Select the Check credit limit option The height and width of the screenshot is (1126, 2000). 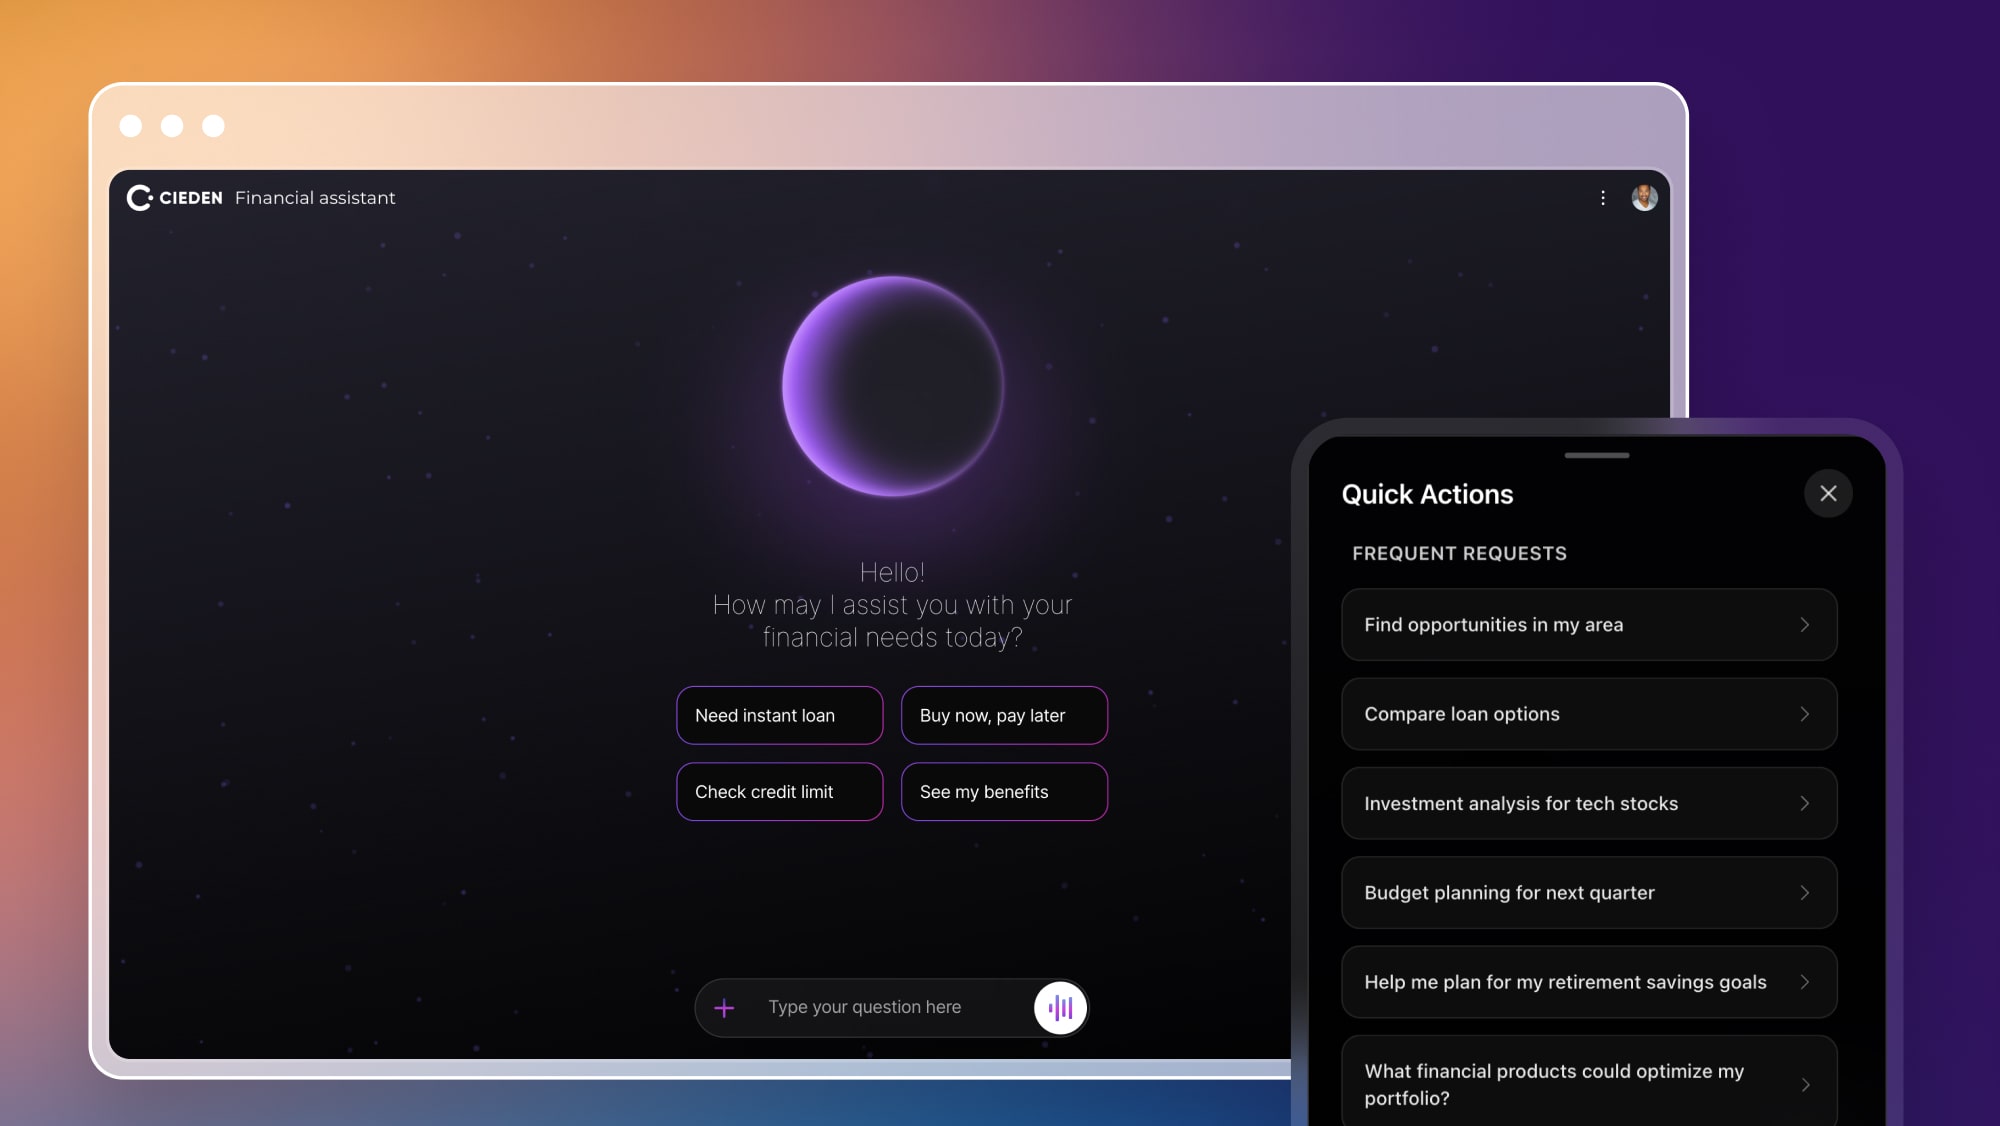(x=779, y=791)
